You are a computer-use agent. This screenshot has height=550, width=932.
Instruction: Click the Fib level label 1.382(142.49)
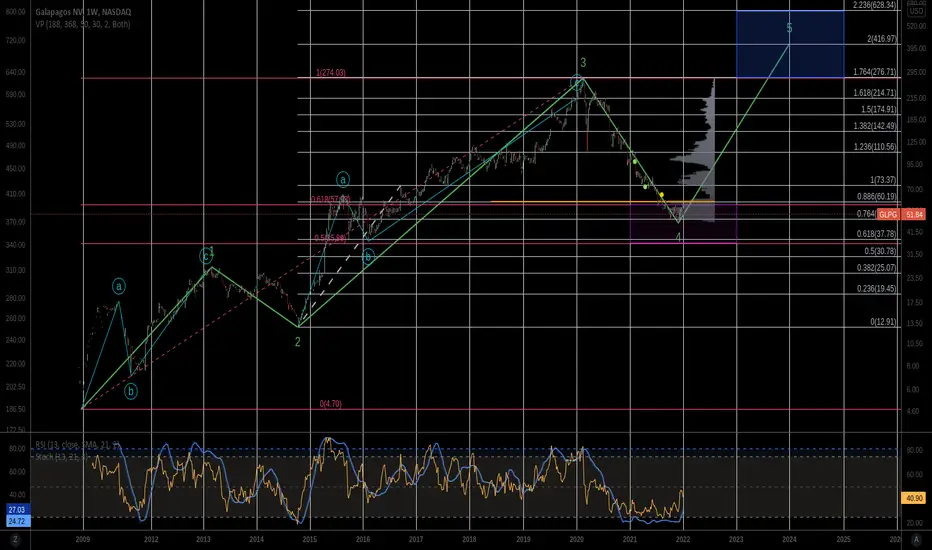pos(874,125)
